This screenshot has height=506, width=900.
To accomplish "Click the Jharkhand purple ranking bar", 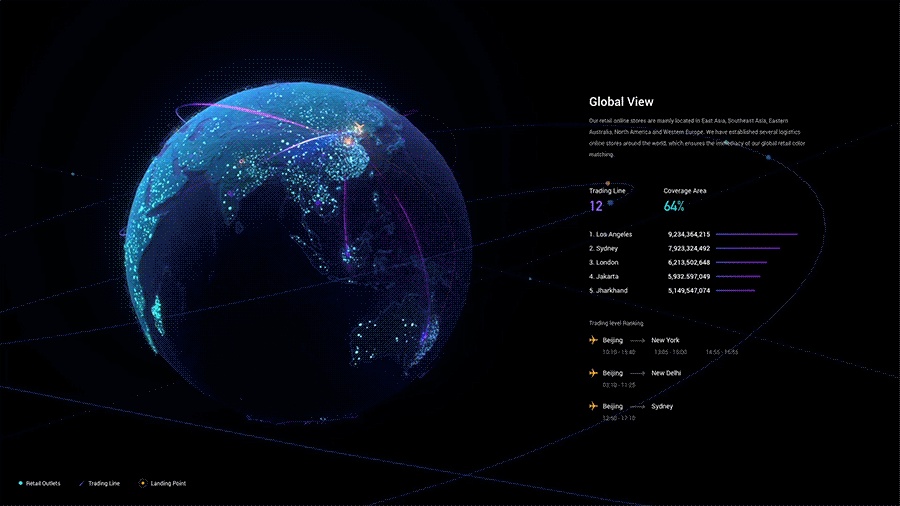I will click(735, 290).
